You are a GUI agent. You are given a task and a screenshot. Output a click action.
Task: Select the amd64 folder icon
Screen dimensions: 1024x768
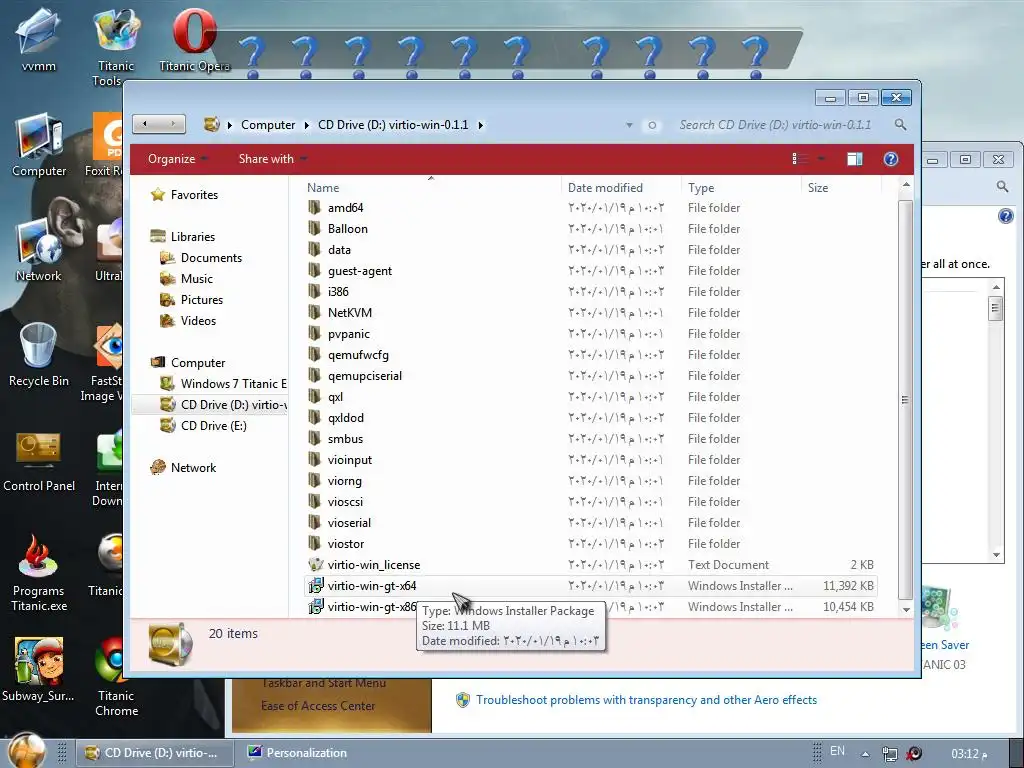pyautogui.click(x=315, y=208)
